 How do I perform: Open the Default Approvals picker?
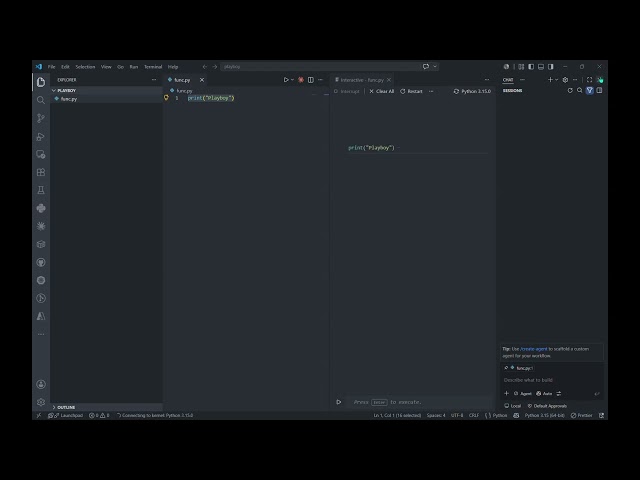(x=547, y=406)
